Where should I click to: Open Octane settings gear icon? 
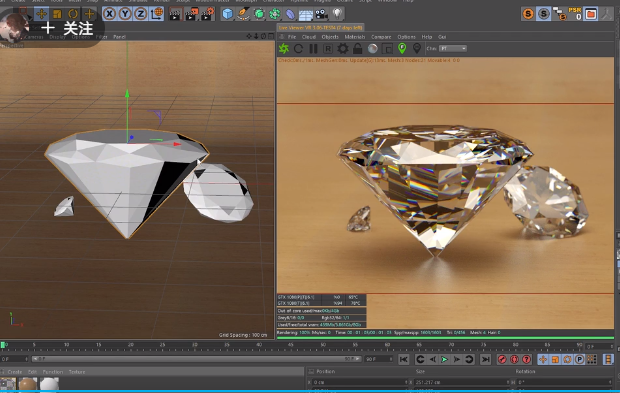click(x=343, y=49)
